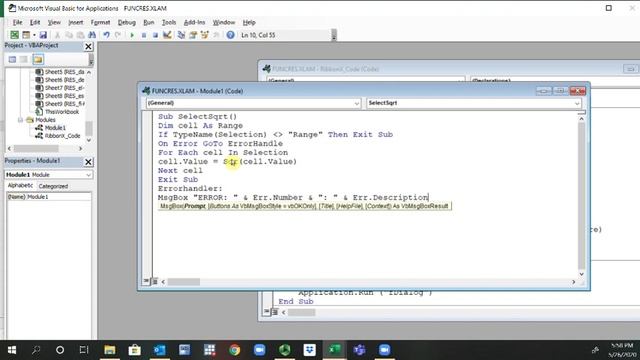
Task: Click the Break pause icon
Action: point(144,35)
